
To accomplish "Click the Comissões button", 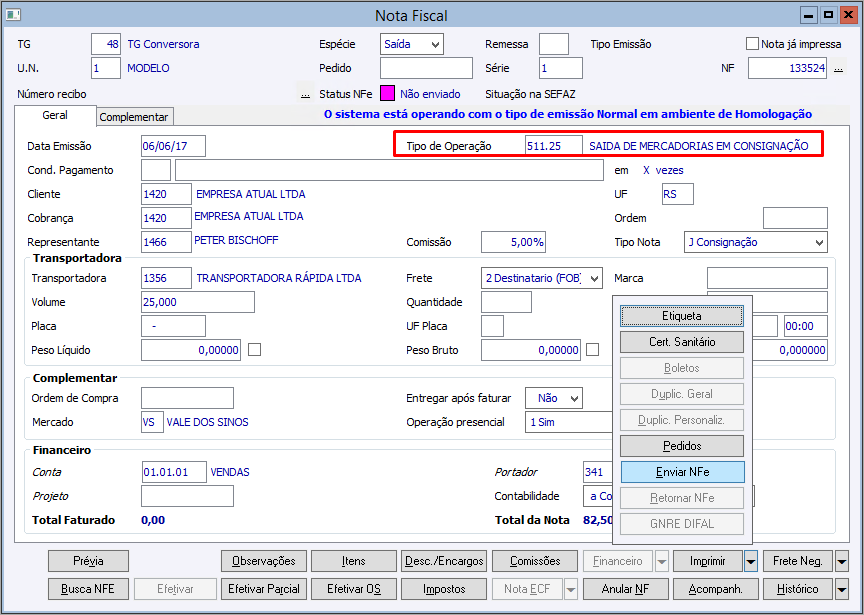I will [534, 561].
